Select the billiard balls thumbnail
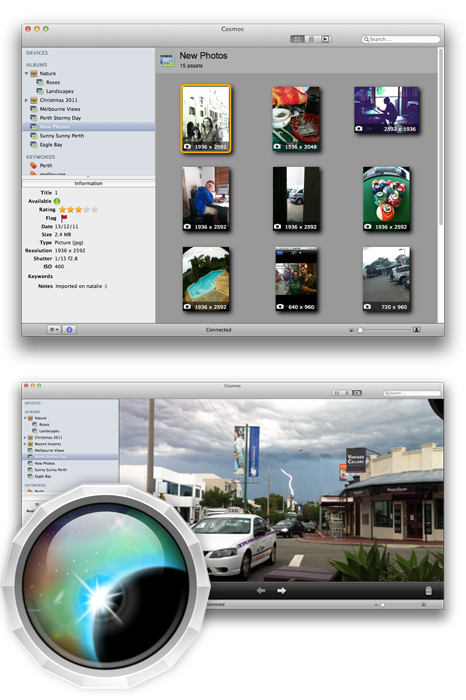 387,199
